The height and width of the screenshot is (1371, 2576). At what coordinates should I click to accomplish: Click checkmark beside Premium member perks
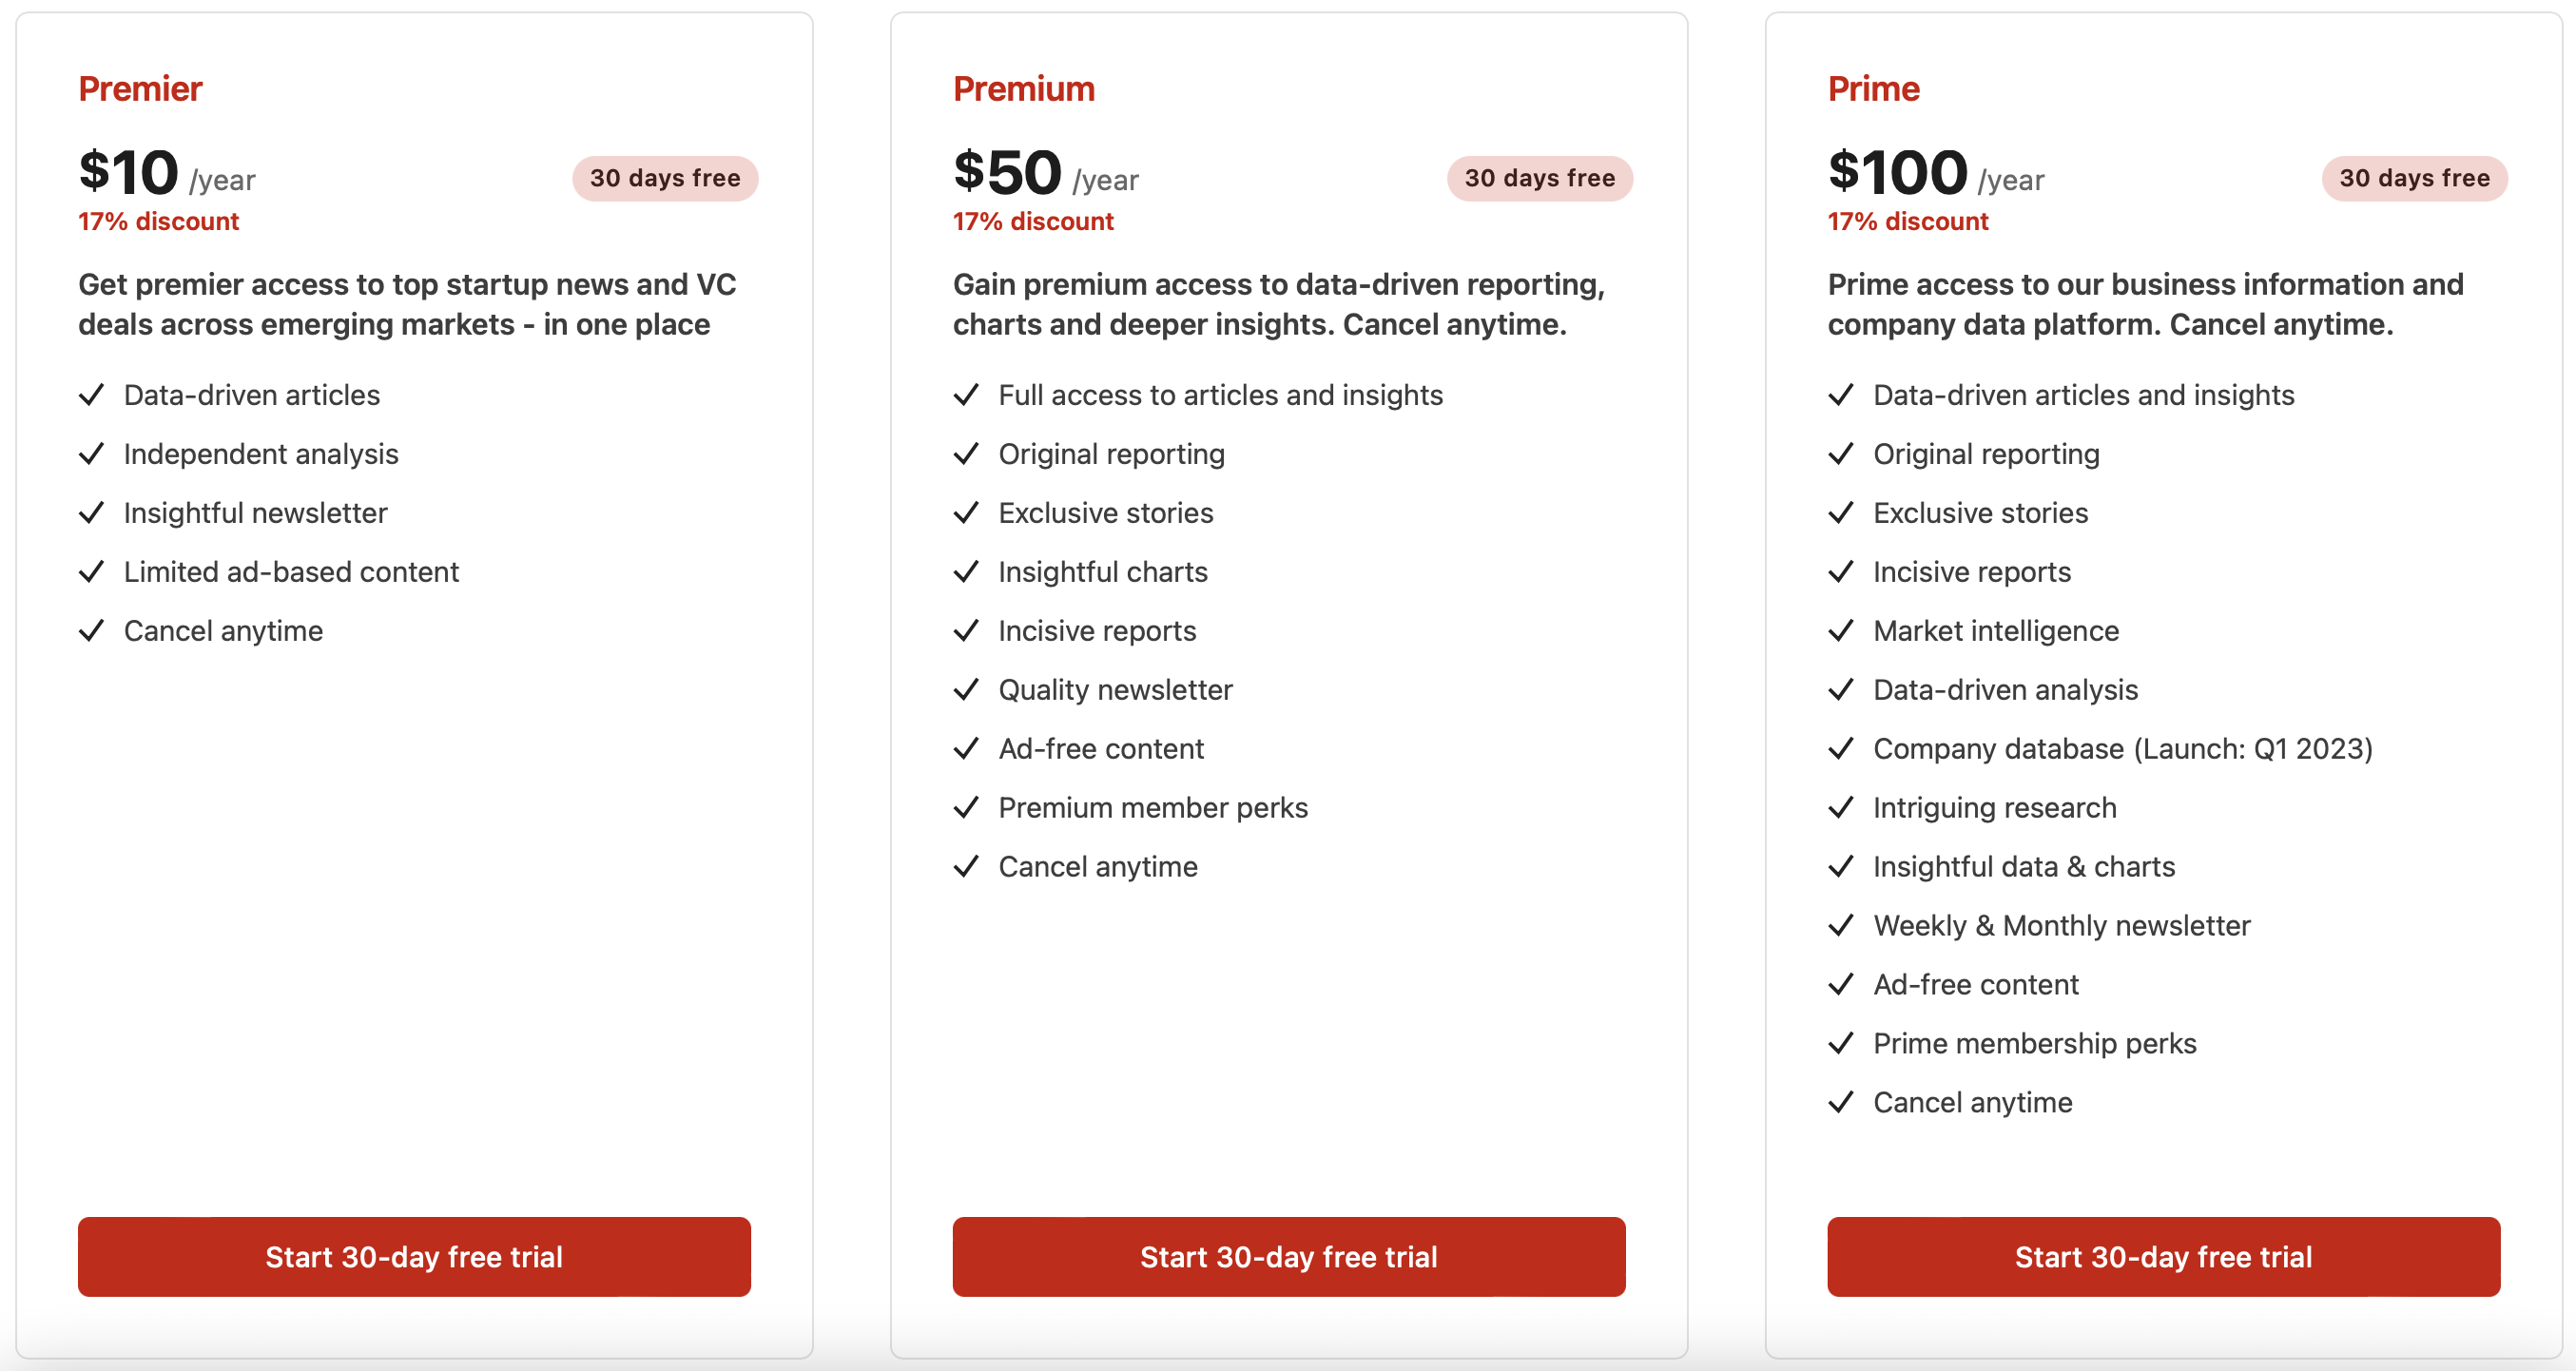966,808
